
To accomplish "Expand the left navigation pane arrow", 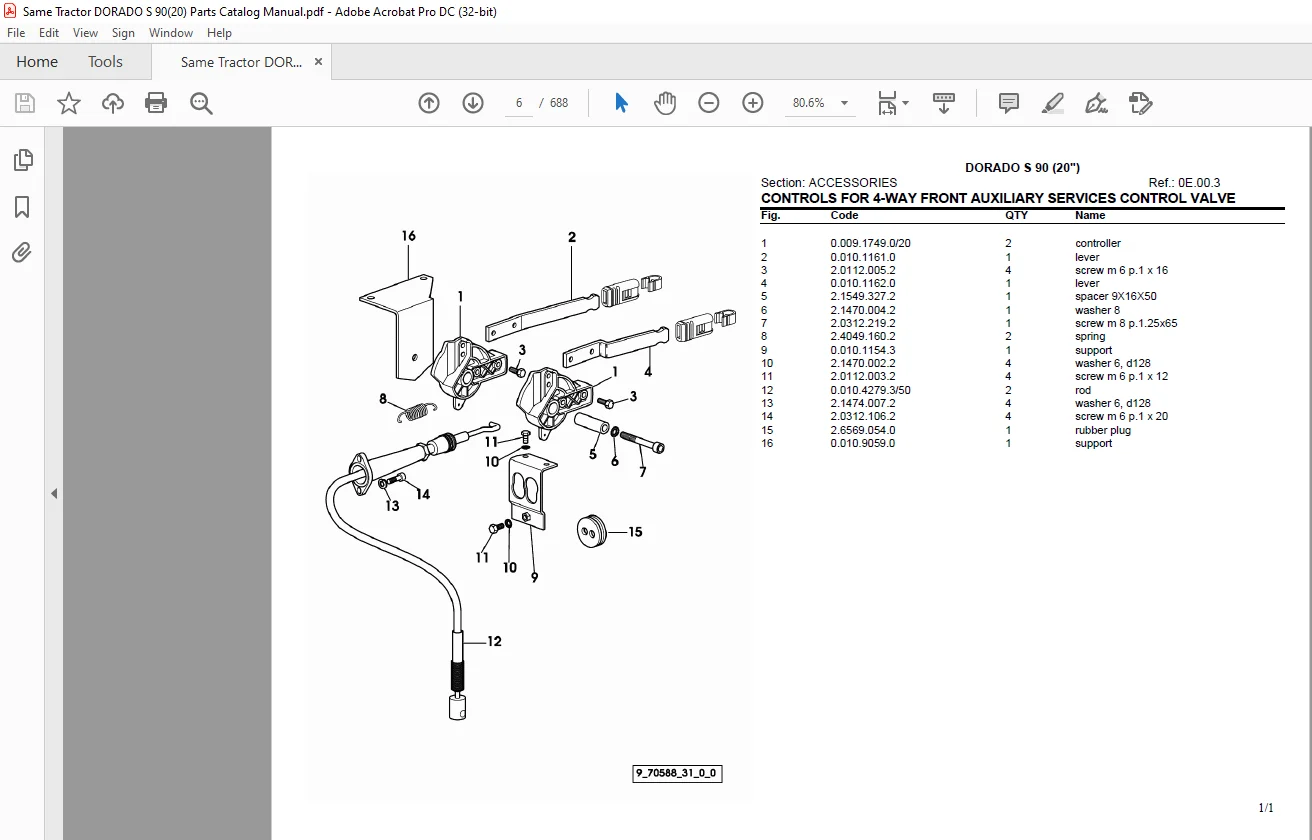I will pyautogui.click(x=54, y=493).
